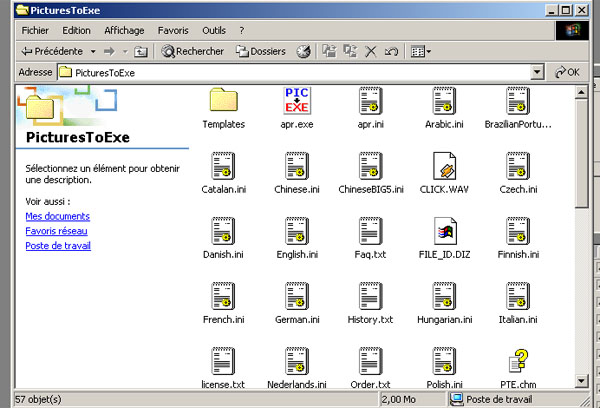Screen dimensions: 600x408
Task: Select the Faq.txt file icon
Action: point(370,231)
